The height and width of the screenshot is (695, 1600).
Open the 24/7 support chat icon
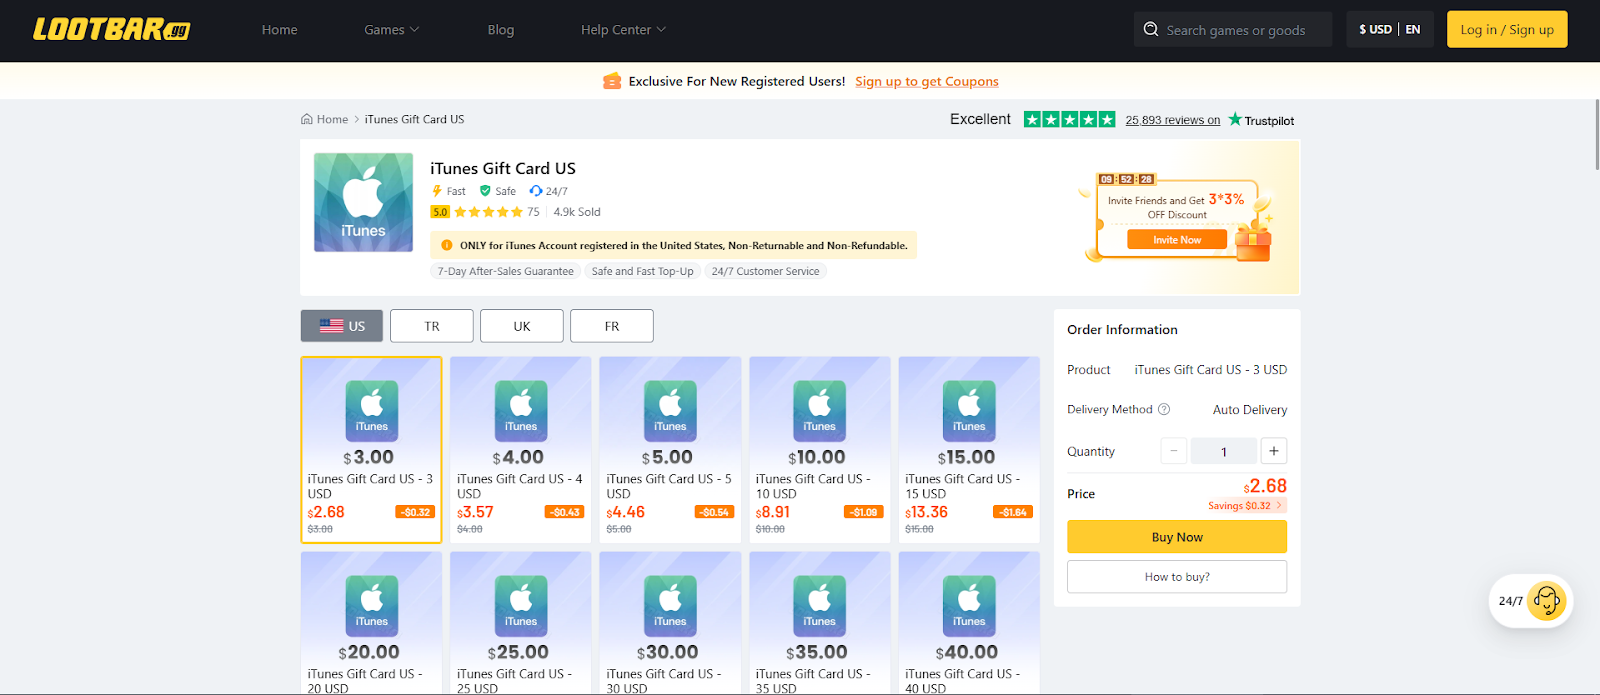1546,601
